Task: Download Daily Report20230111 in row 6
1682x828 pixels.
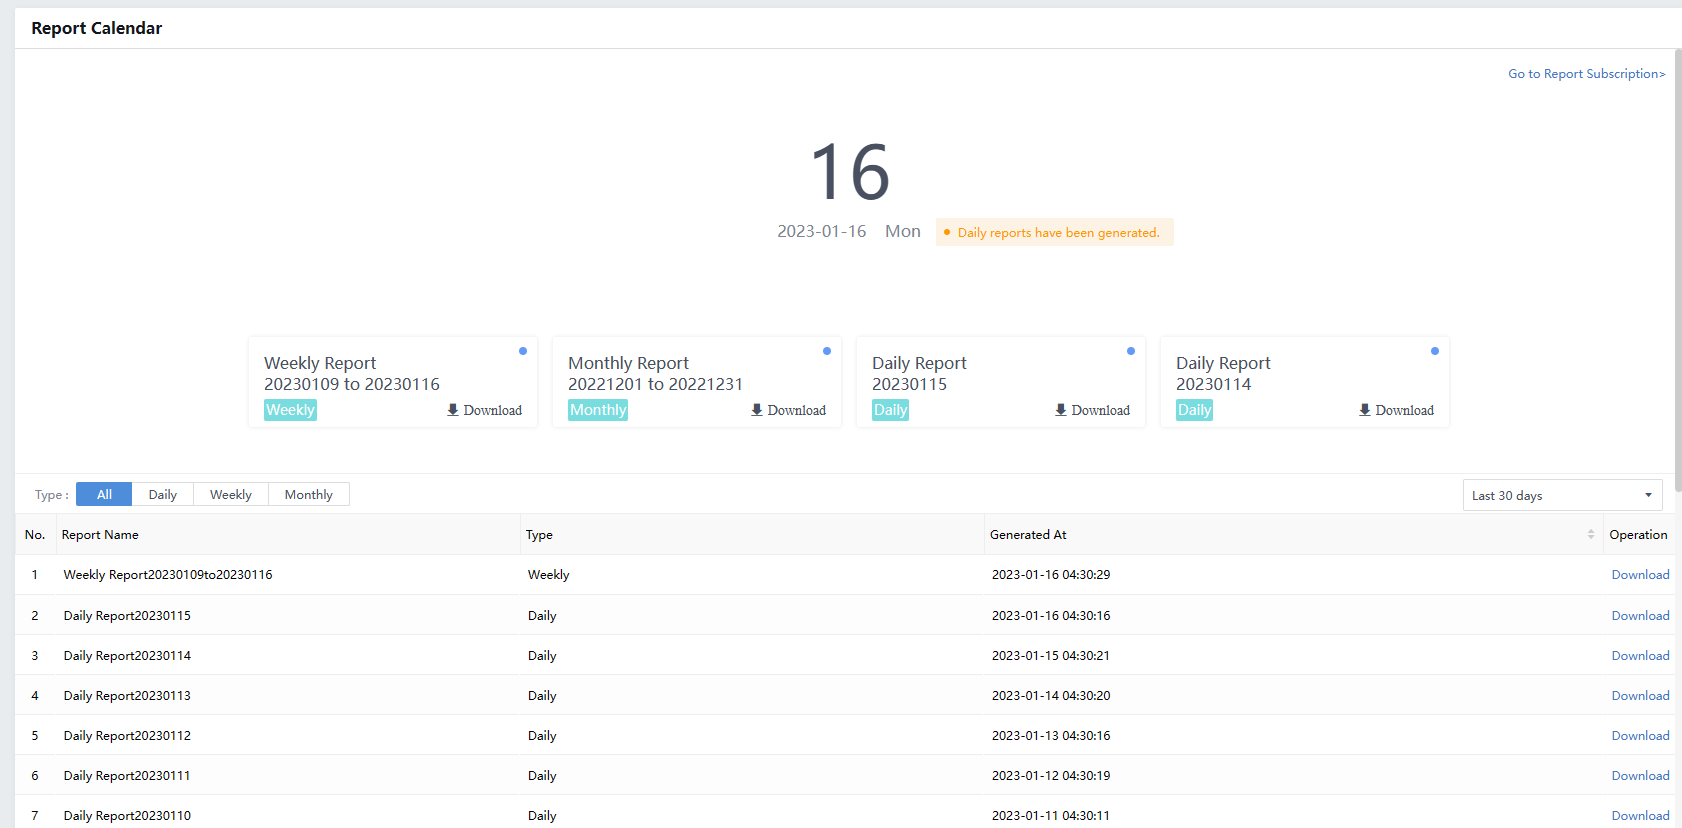Action: tap(1640, 776)
